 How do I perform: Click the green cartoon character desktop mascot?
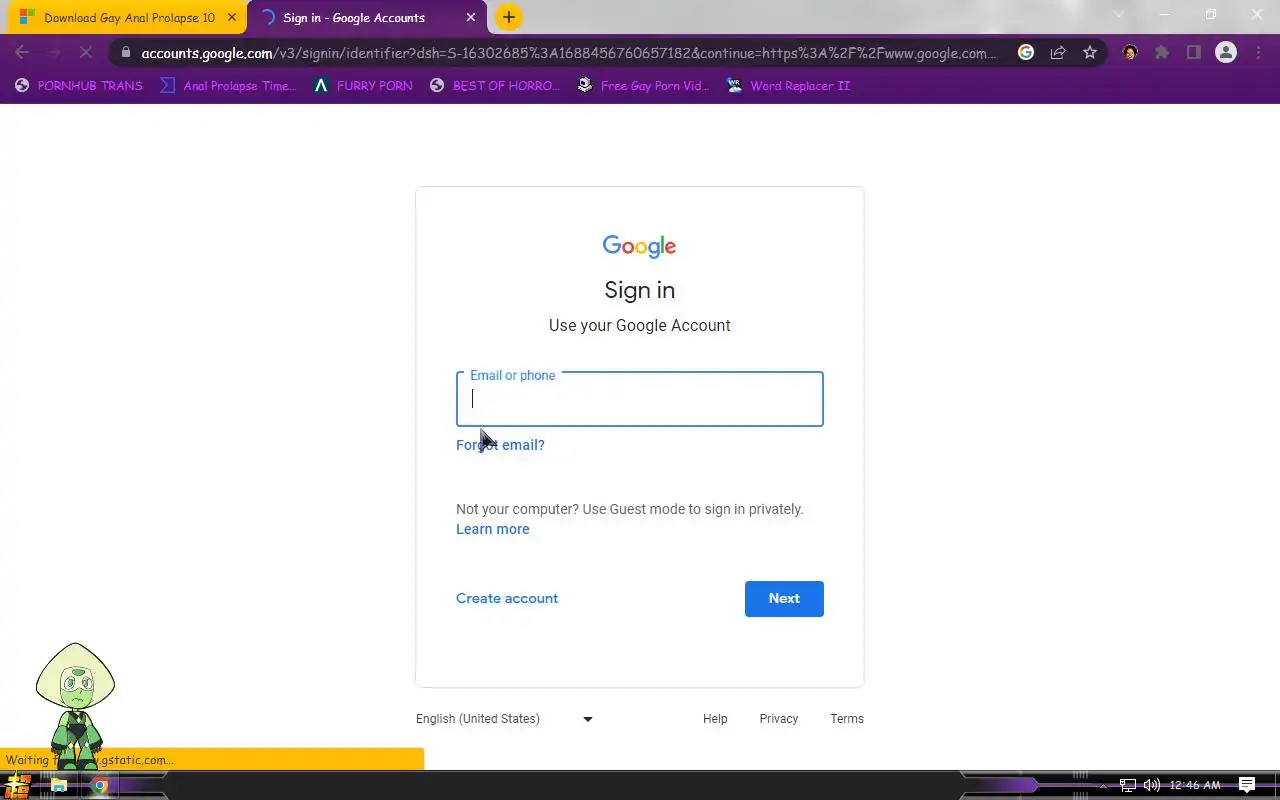coord(75,706)
